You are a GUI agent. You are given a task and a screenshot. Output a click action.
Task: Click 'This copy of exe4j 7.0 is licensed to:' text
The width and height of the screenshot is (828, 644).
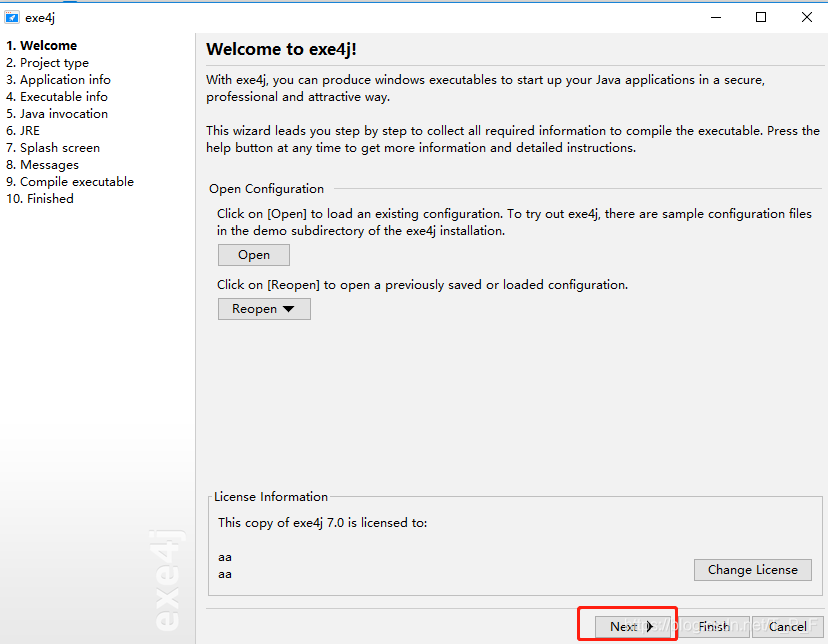pyautogui.click(x=323, y=523)
